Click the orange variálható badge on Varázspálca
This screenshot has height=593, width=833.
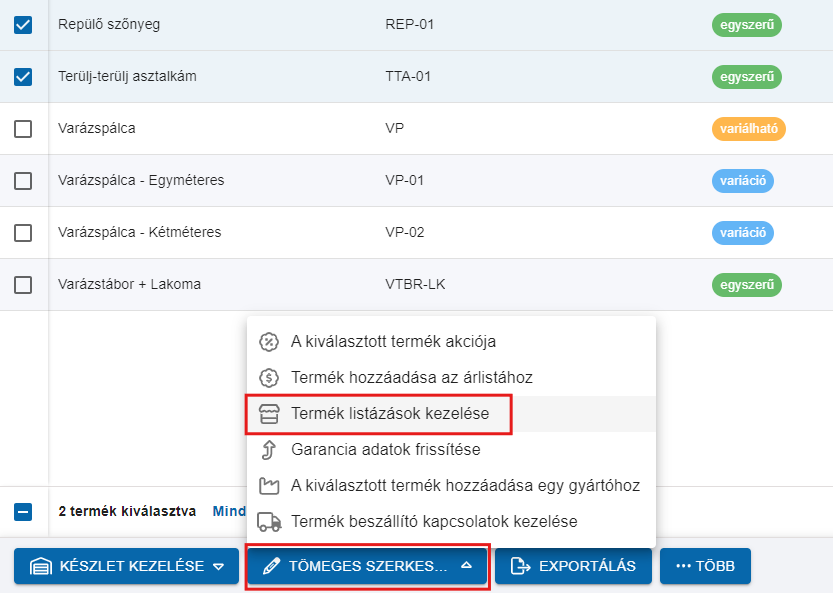point(748,129)
